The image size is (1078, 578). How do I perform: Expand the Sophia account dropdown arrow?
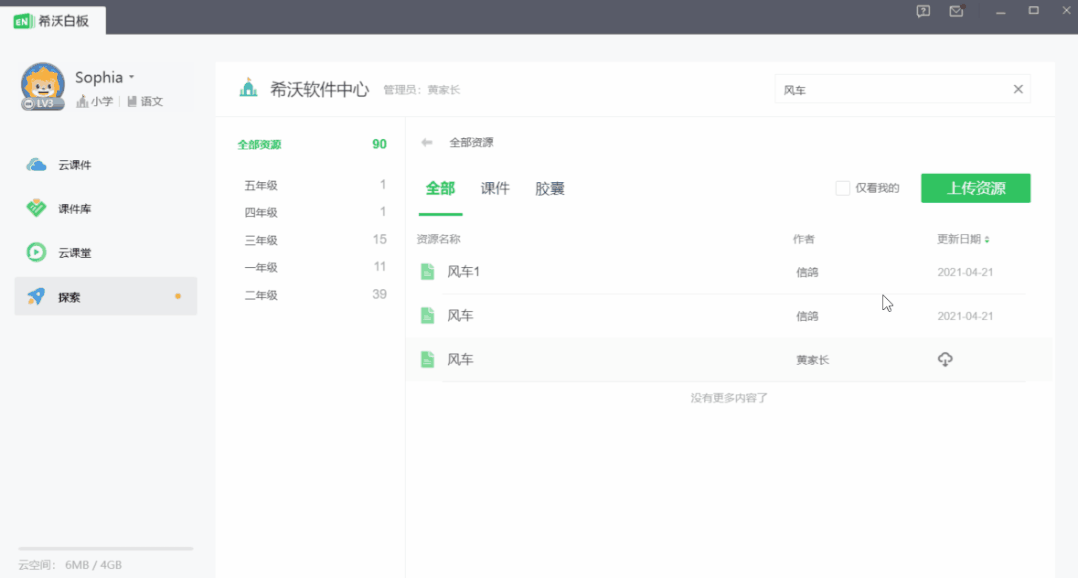point(132,78)
